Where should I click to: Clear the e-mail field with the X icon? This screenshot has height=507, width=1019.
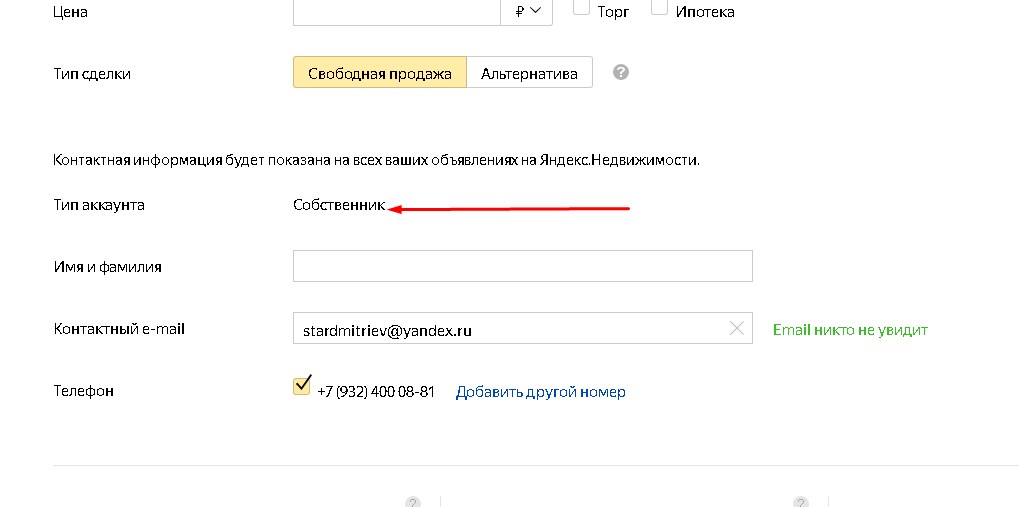[736, 329]
